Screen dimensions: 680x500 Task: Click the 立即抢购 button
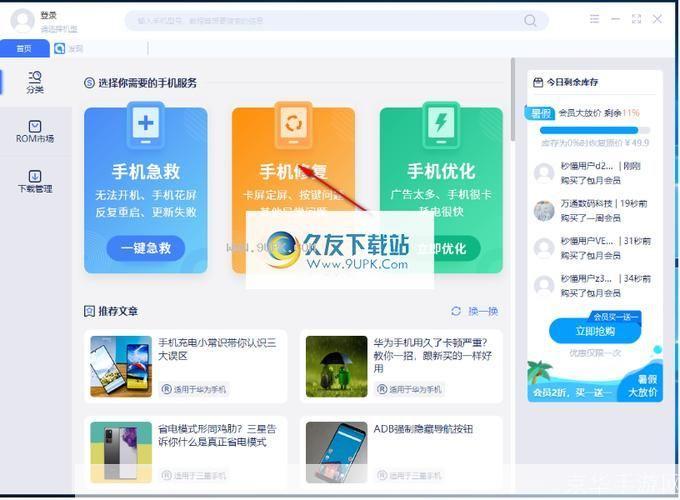pyautogui.click(x=595, y=331)
